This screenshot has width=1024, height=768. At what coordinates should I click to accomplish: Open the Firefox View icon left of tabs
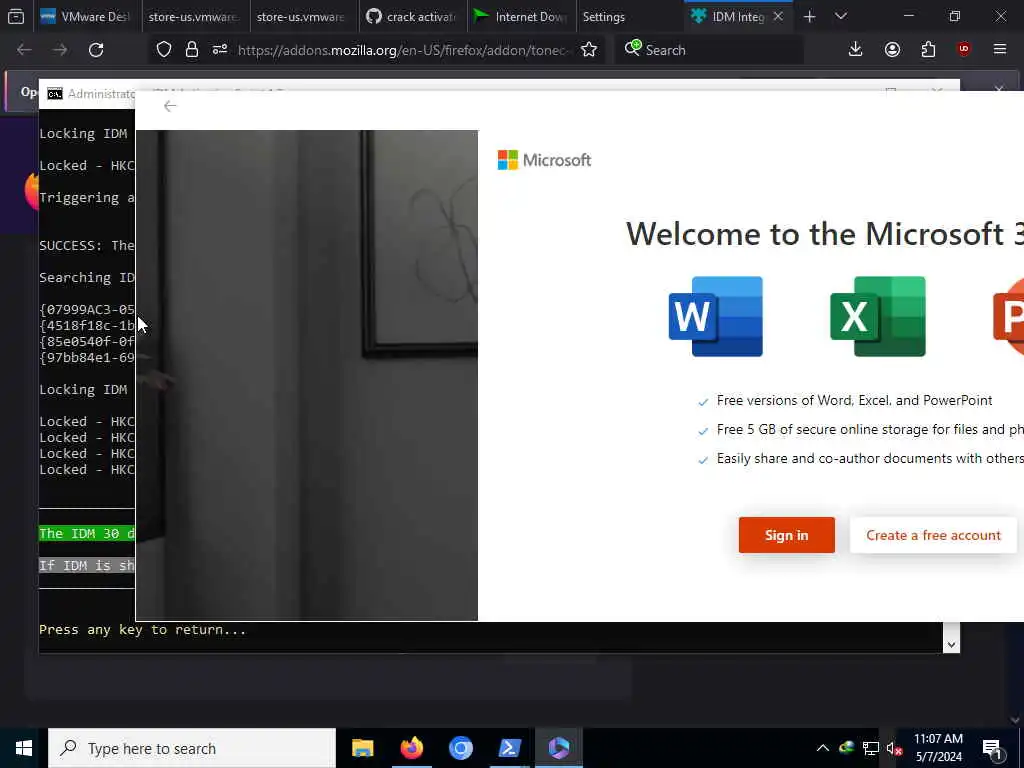[x=16, y=17]
